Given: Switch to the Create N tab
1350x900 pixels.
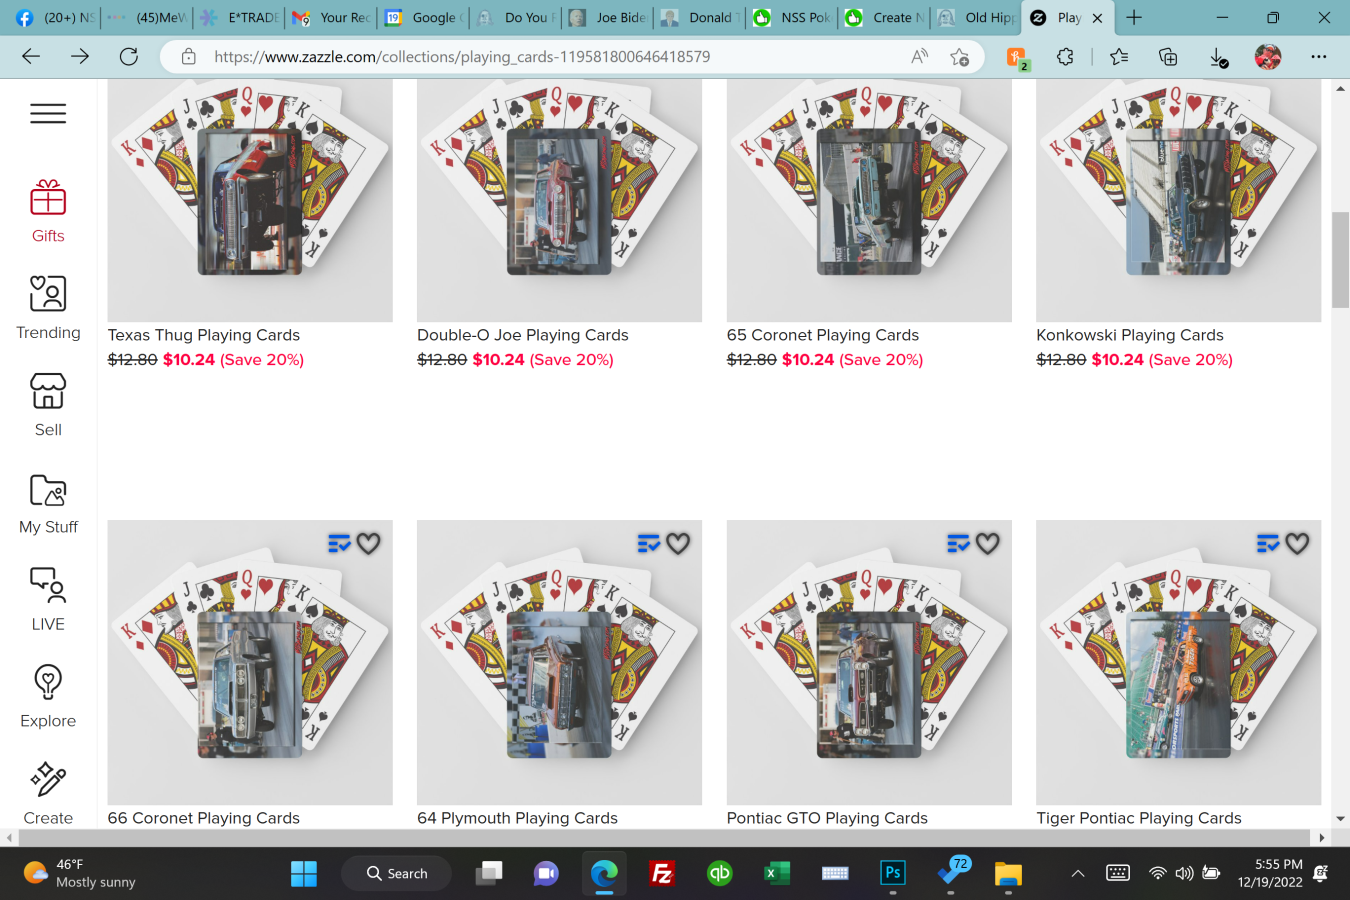Looking at the screenshot, I should point(884,17).
